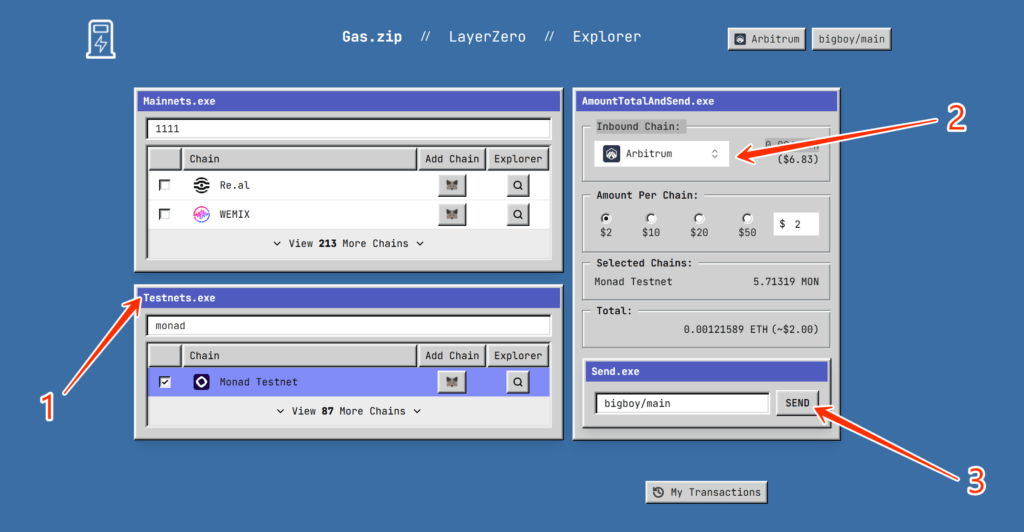Screen dimensions: 1024x532
Task: Tick the WEMIX chain checkbox
Action: pyautogui.click(x=165, y=214)
